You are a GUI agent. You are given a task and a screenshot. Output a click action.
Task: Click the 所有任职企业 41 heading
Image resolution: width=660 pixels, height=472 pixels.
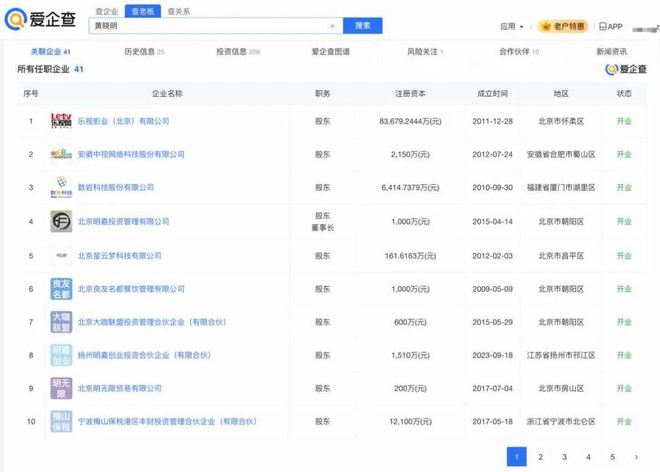tap(50, 69)
